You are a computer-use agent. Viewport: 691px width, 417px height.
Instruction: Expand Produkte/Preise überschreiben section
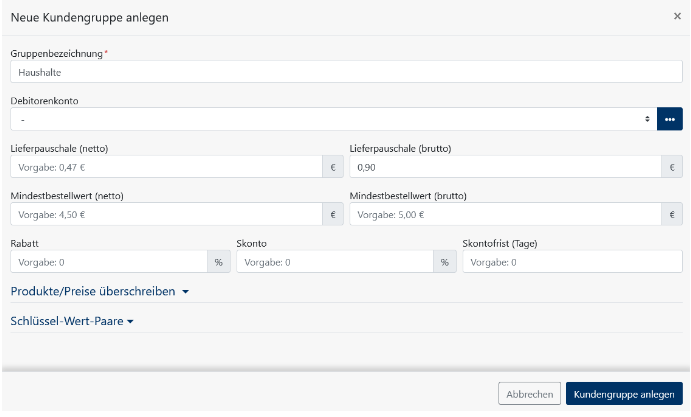pyautogui.click(x=100, y=291)
